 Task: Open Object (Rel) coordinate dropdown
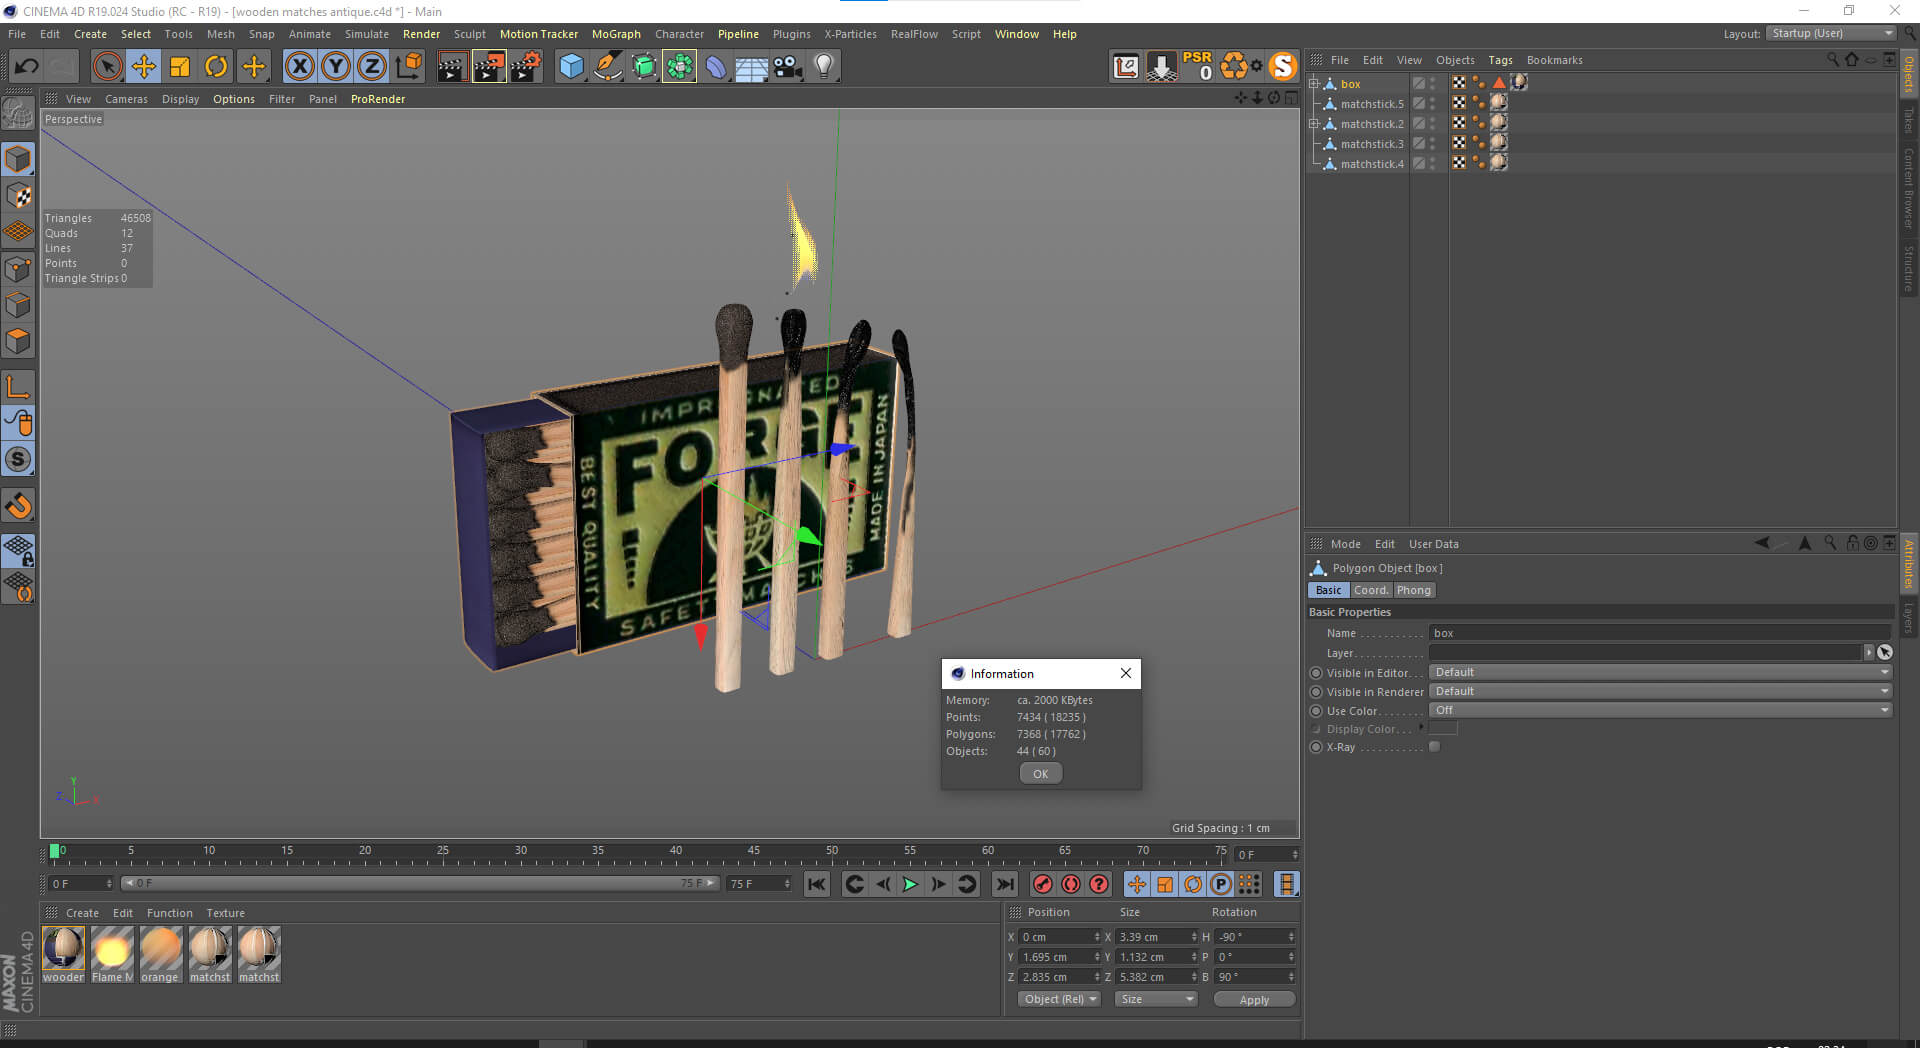coord(1060,999)
